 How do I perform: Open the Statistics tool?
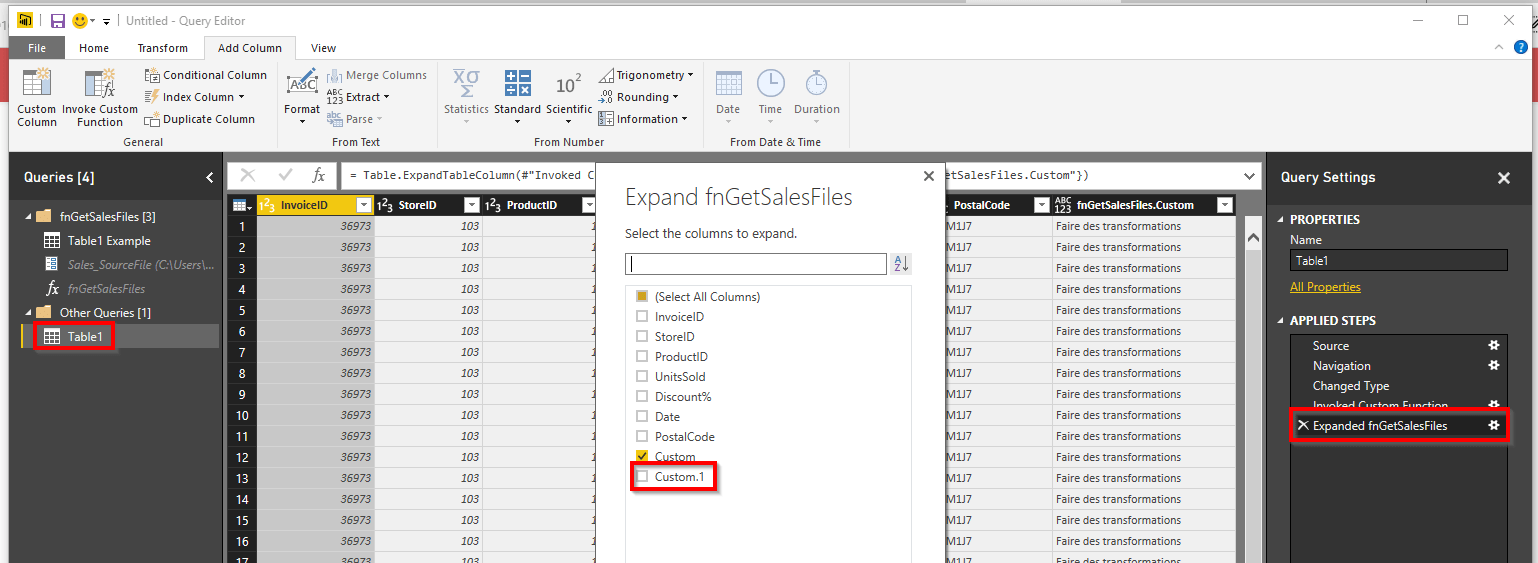coord(466,86)
